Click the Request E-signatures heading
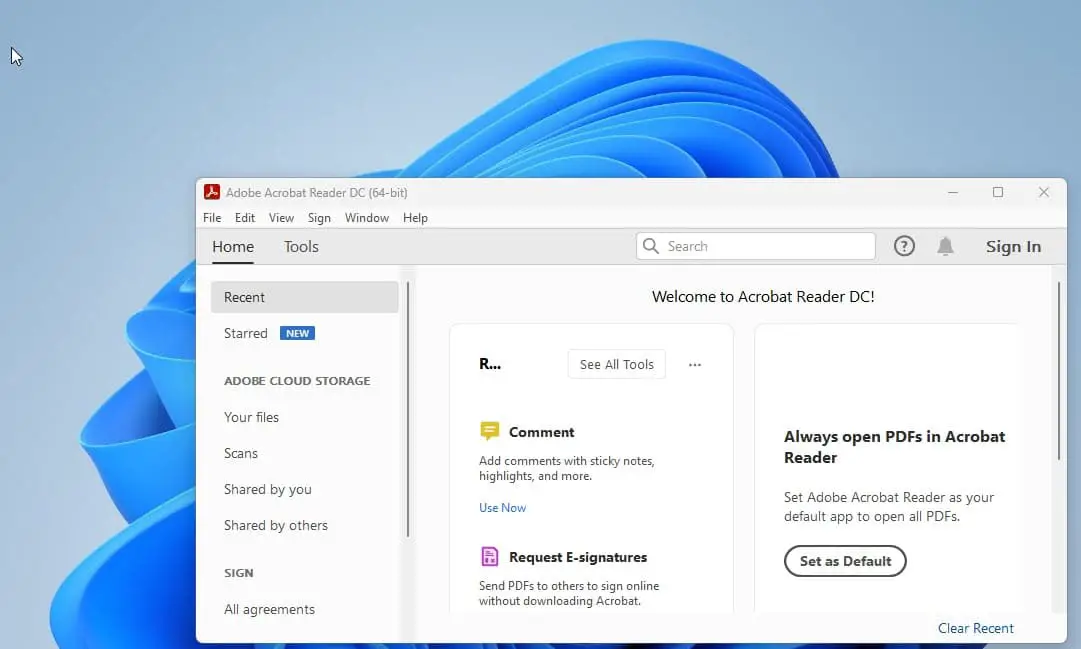Image resolution: width=1081 pixels, height=649 pixels. (578, 557)
